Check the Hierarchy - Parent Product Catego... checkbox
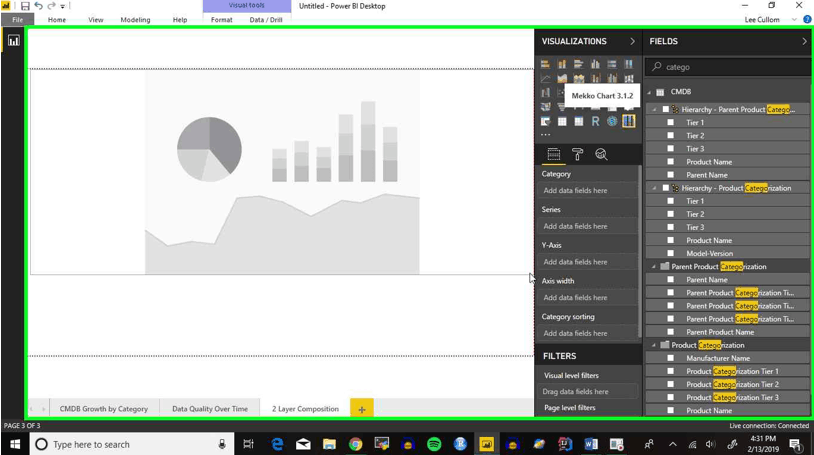Screen dimensions: 814x455 point(666,110)
